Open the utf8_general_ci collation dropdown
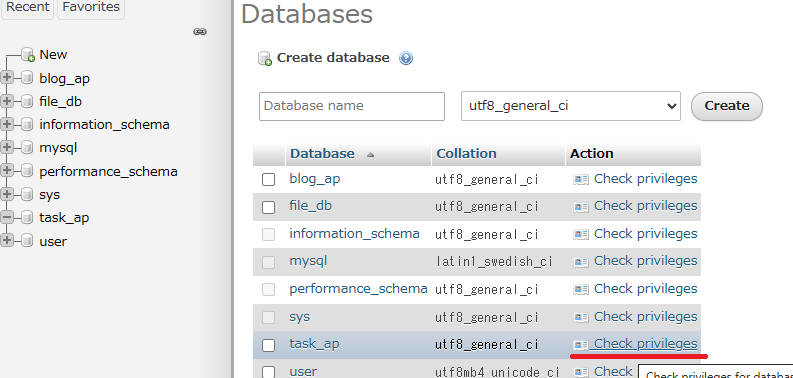The image size is (793, 378). coord(571,106)
